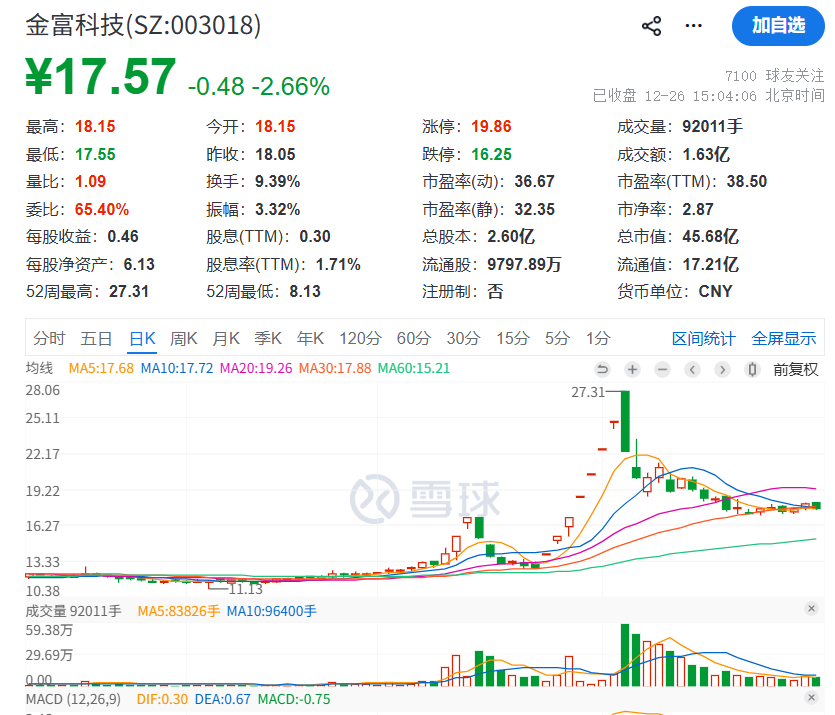Select the 日K chart tab
The image size is (835, 715).
click(142, 338)
